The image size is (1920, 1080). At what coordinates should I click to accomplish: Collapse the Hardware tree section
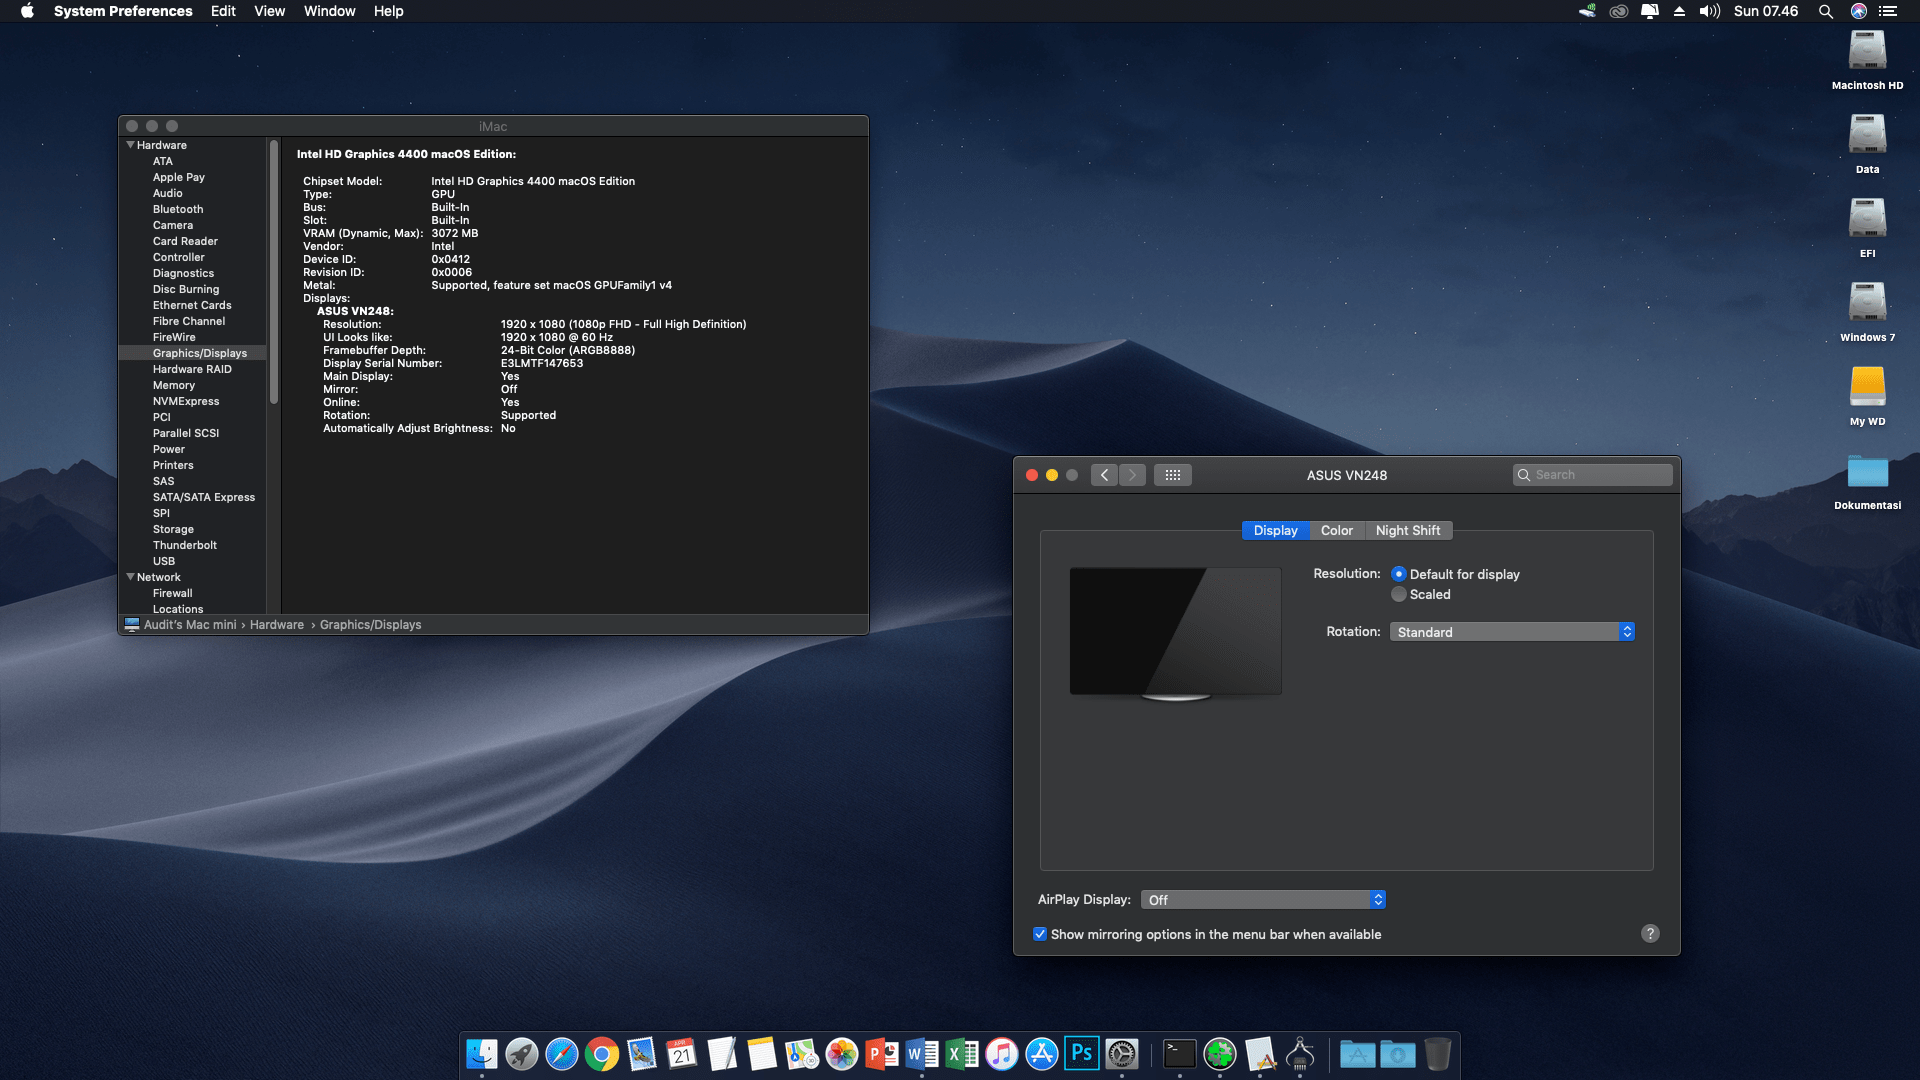[130, 145]
